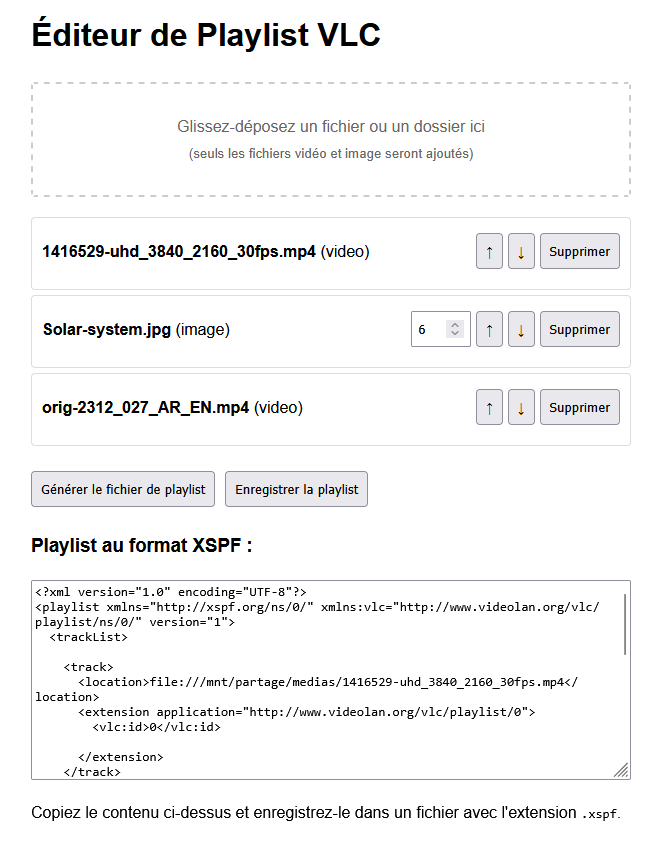Move Solar-system.jpg down one position

coord(521,330)
